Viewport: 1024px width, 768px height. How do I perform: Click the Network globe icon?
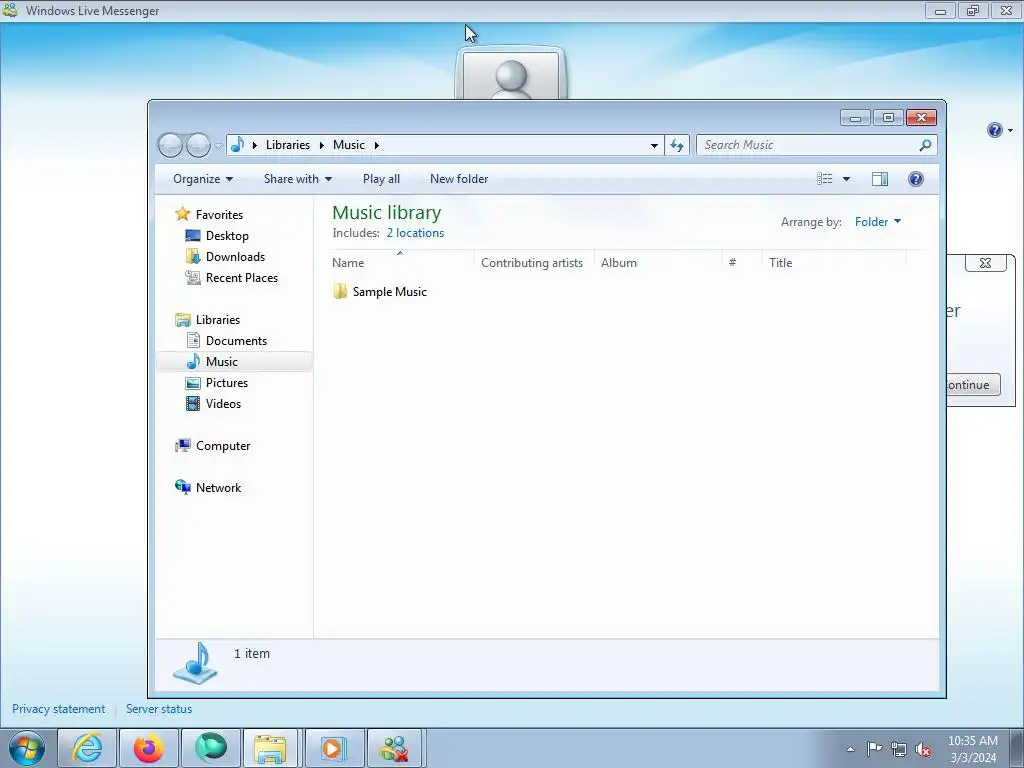click(182, 487)
